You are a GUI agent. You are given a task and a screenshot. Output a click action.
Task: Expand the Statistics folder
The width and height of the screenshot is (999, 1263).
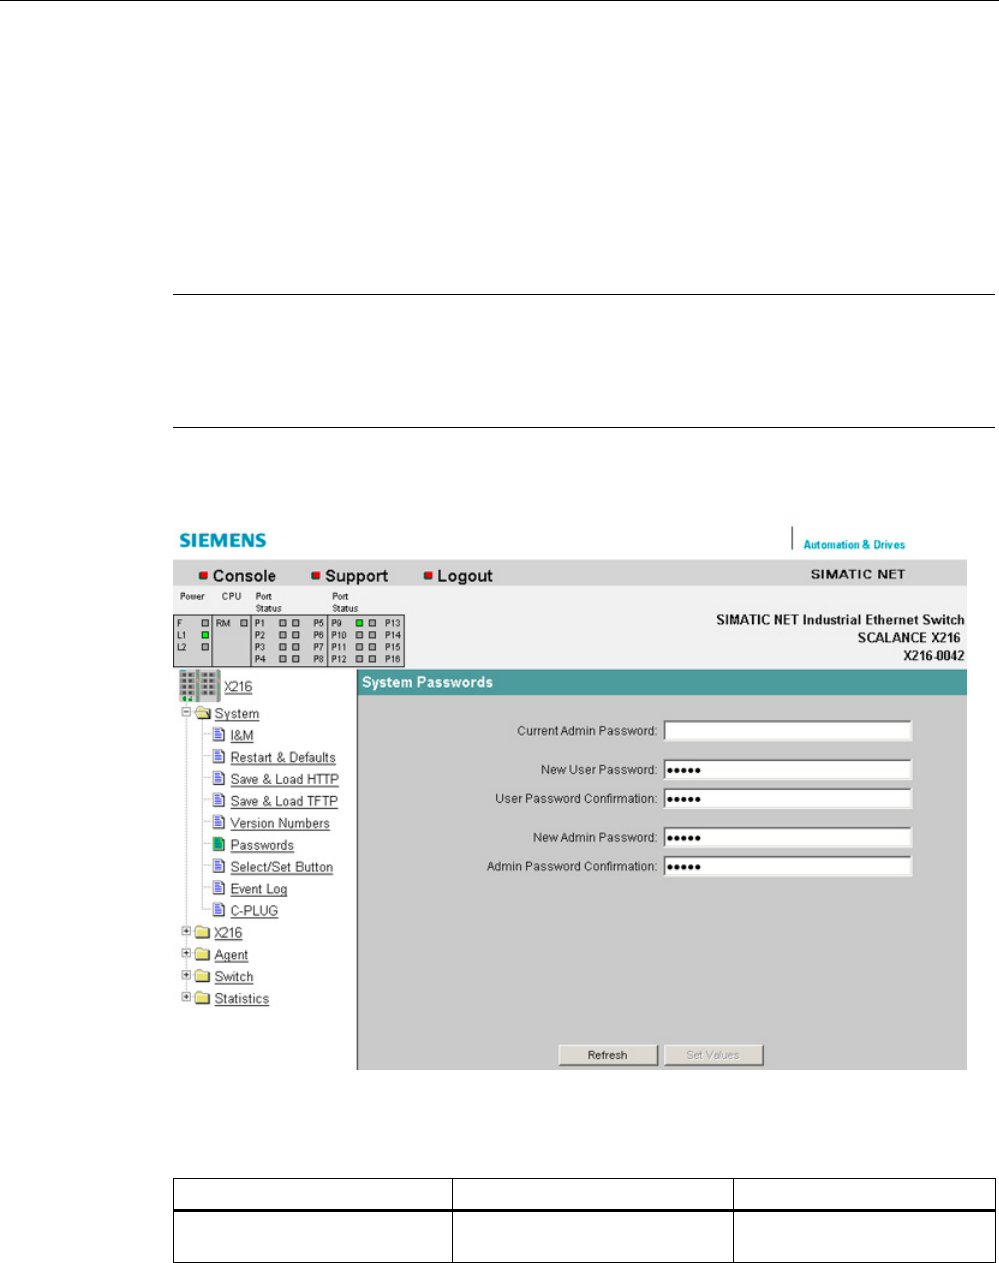coord(186,997)
